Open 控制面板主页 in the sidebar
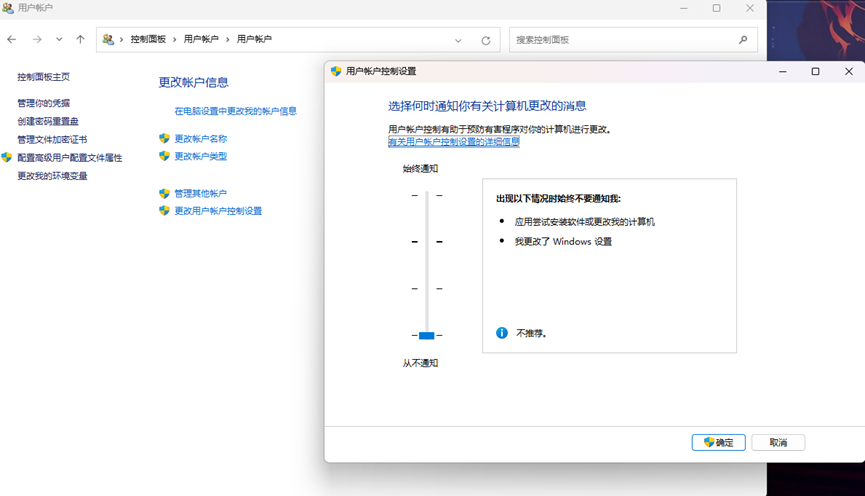The width and height of the screenshot is (865, 496). 43,77
